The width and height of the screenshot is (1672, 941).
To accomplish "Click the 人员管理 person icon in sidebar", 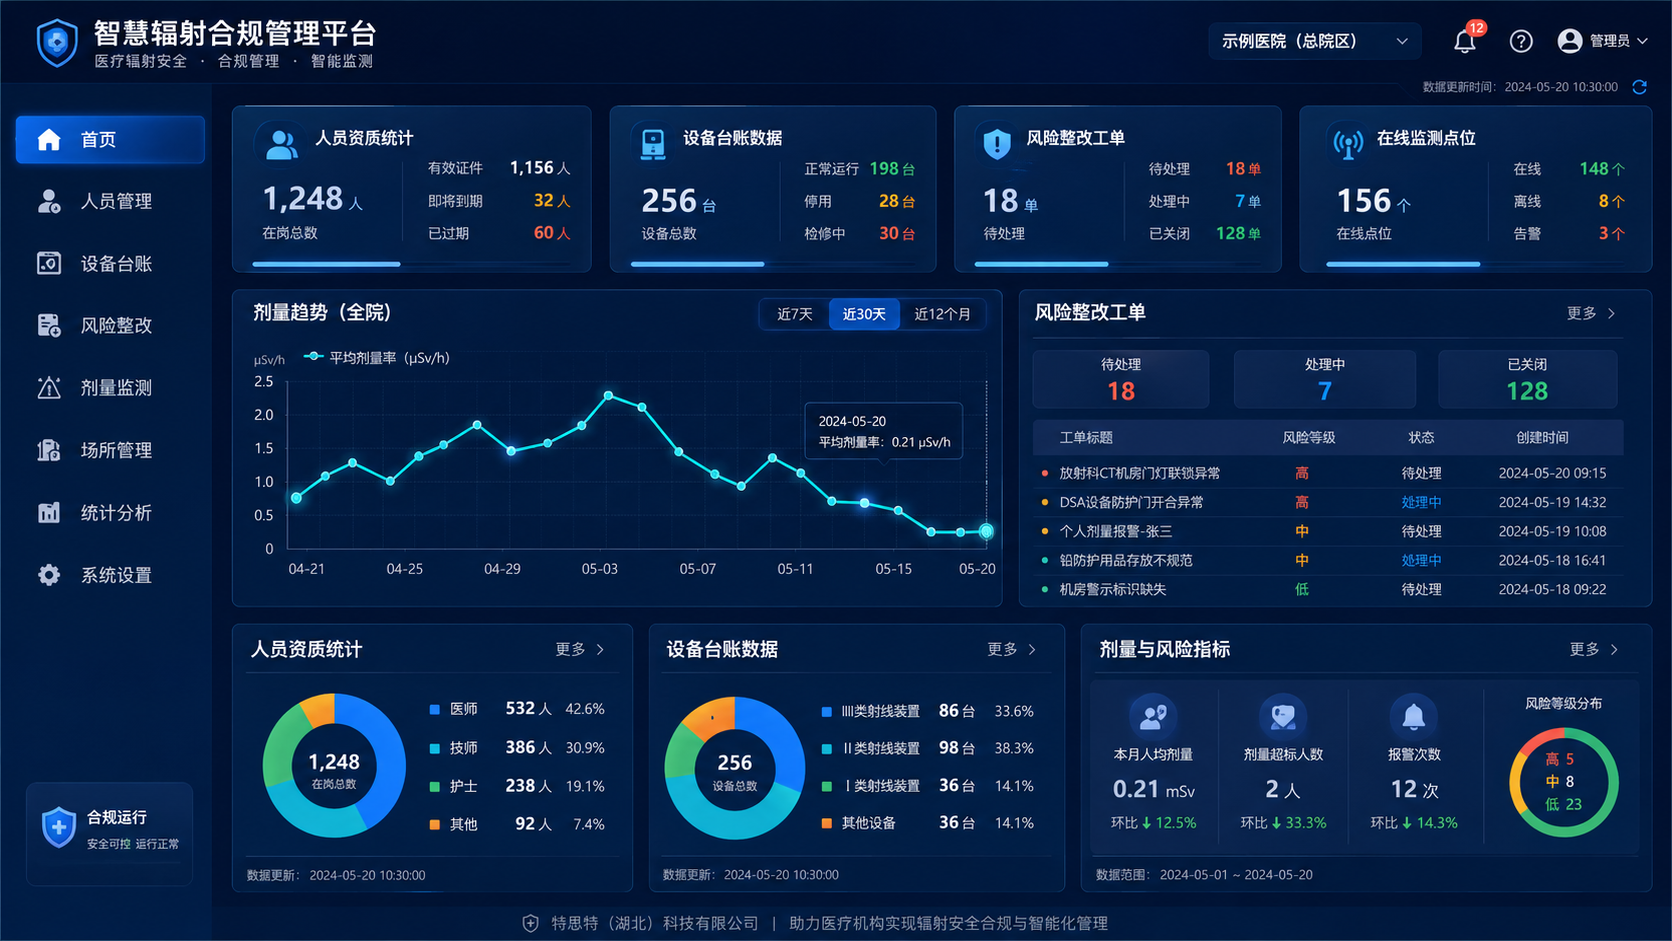I will pos(49,201).
